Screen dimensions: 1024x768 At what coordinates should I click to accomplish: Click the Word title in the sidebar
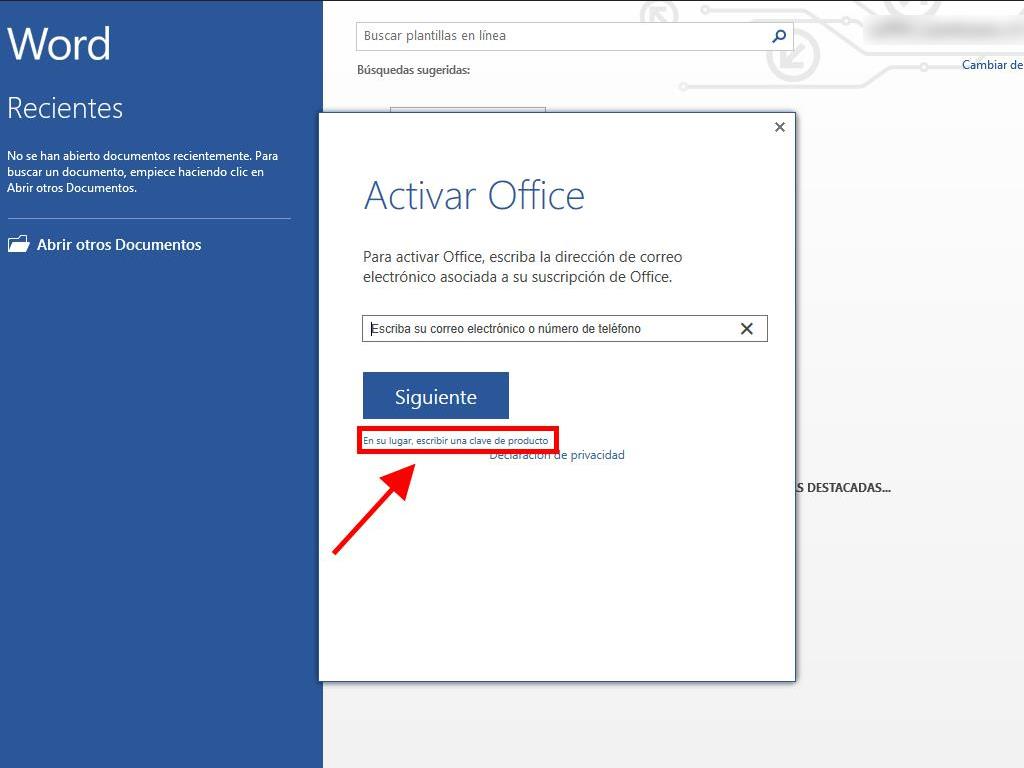coord(59,44)
